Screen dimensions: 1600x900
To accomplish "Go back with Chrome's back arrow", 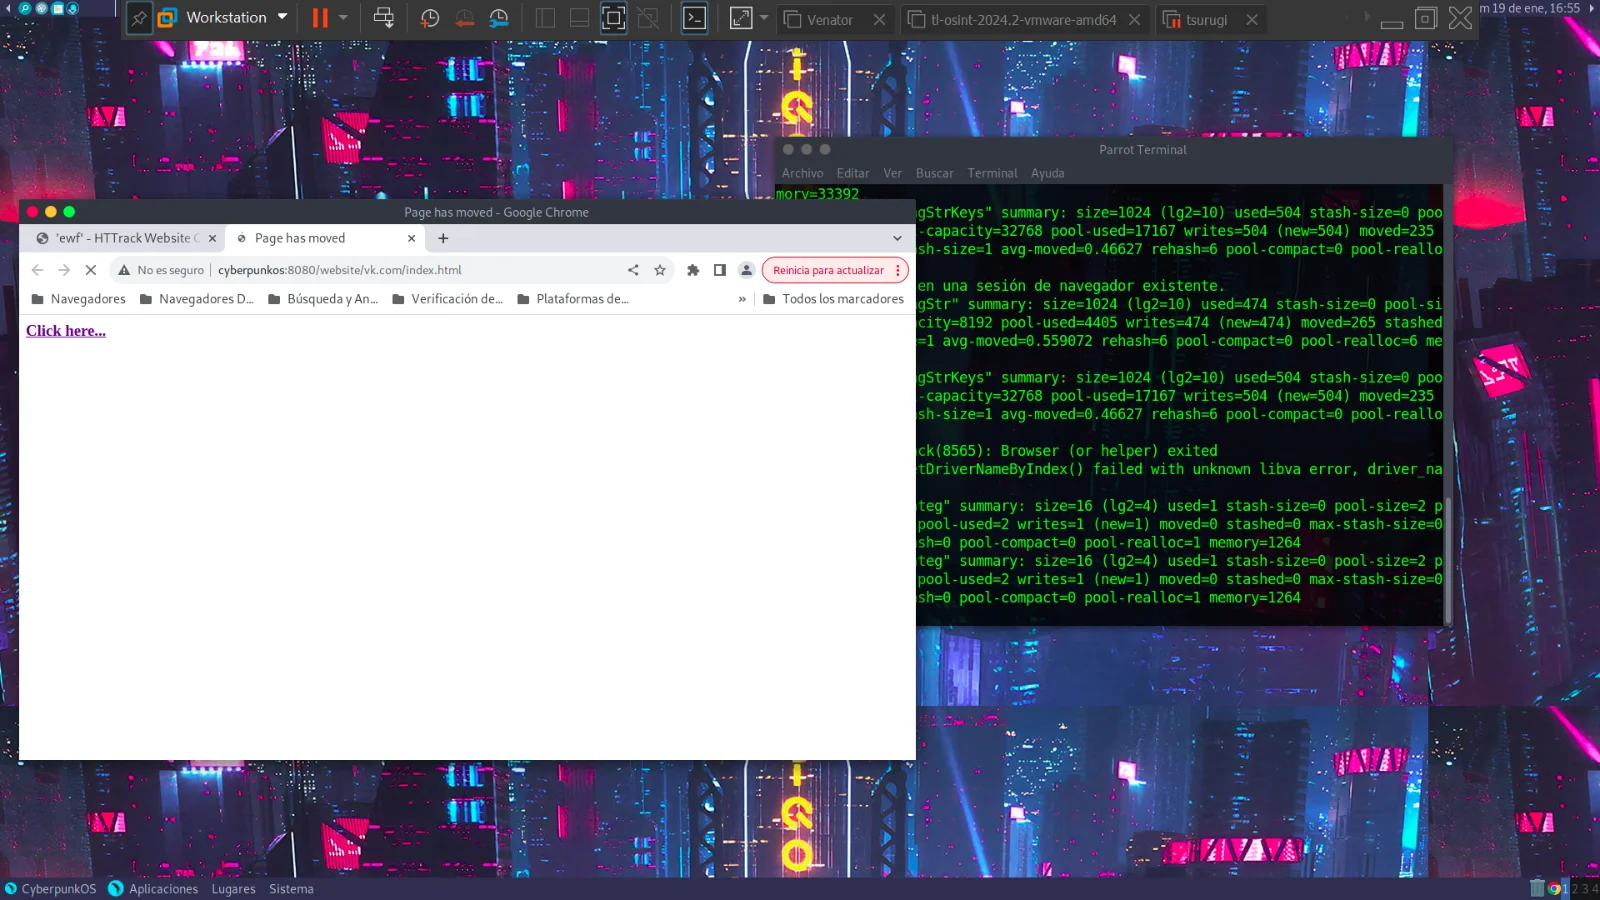I will click(37, 270).
